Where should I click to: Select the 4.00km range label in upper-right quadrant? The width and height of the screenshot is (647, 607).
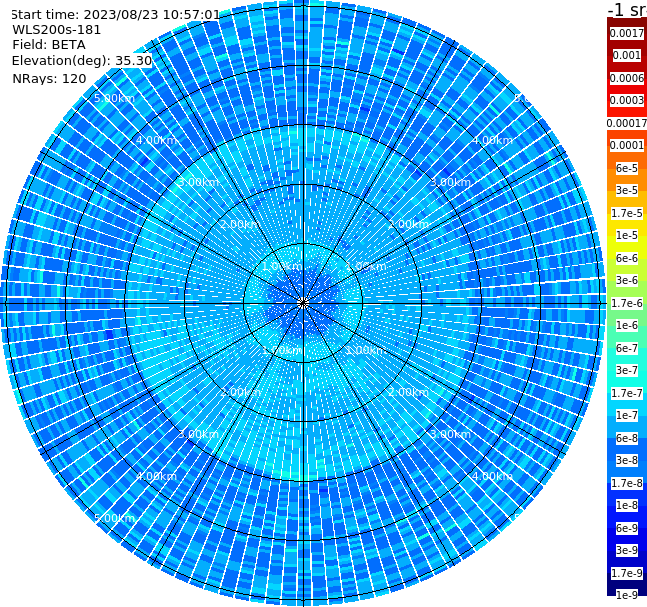[493, 140]
